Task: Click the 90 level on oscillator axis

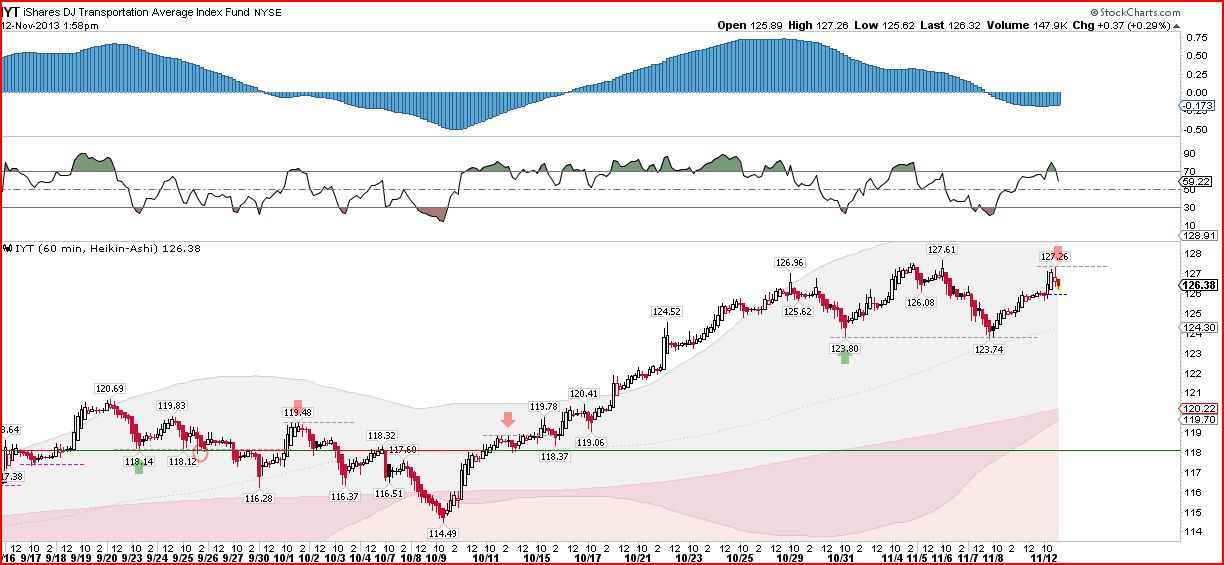Action: coord(1191,154)
